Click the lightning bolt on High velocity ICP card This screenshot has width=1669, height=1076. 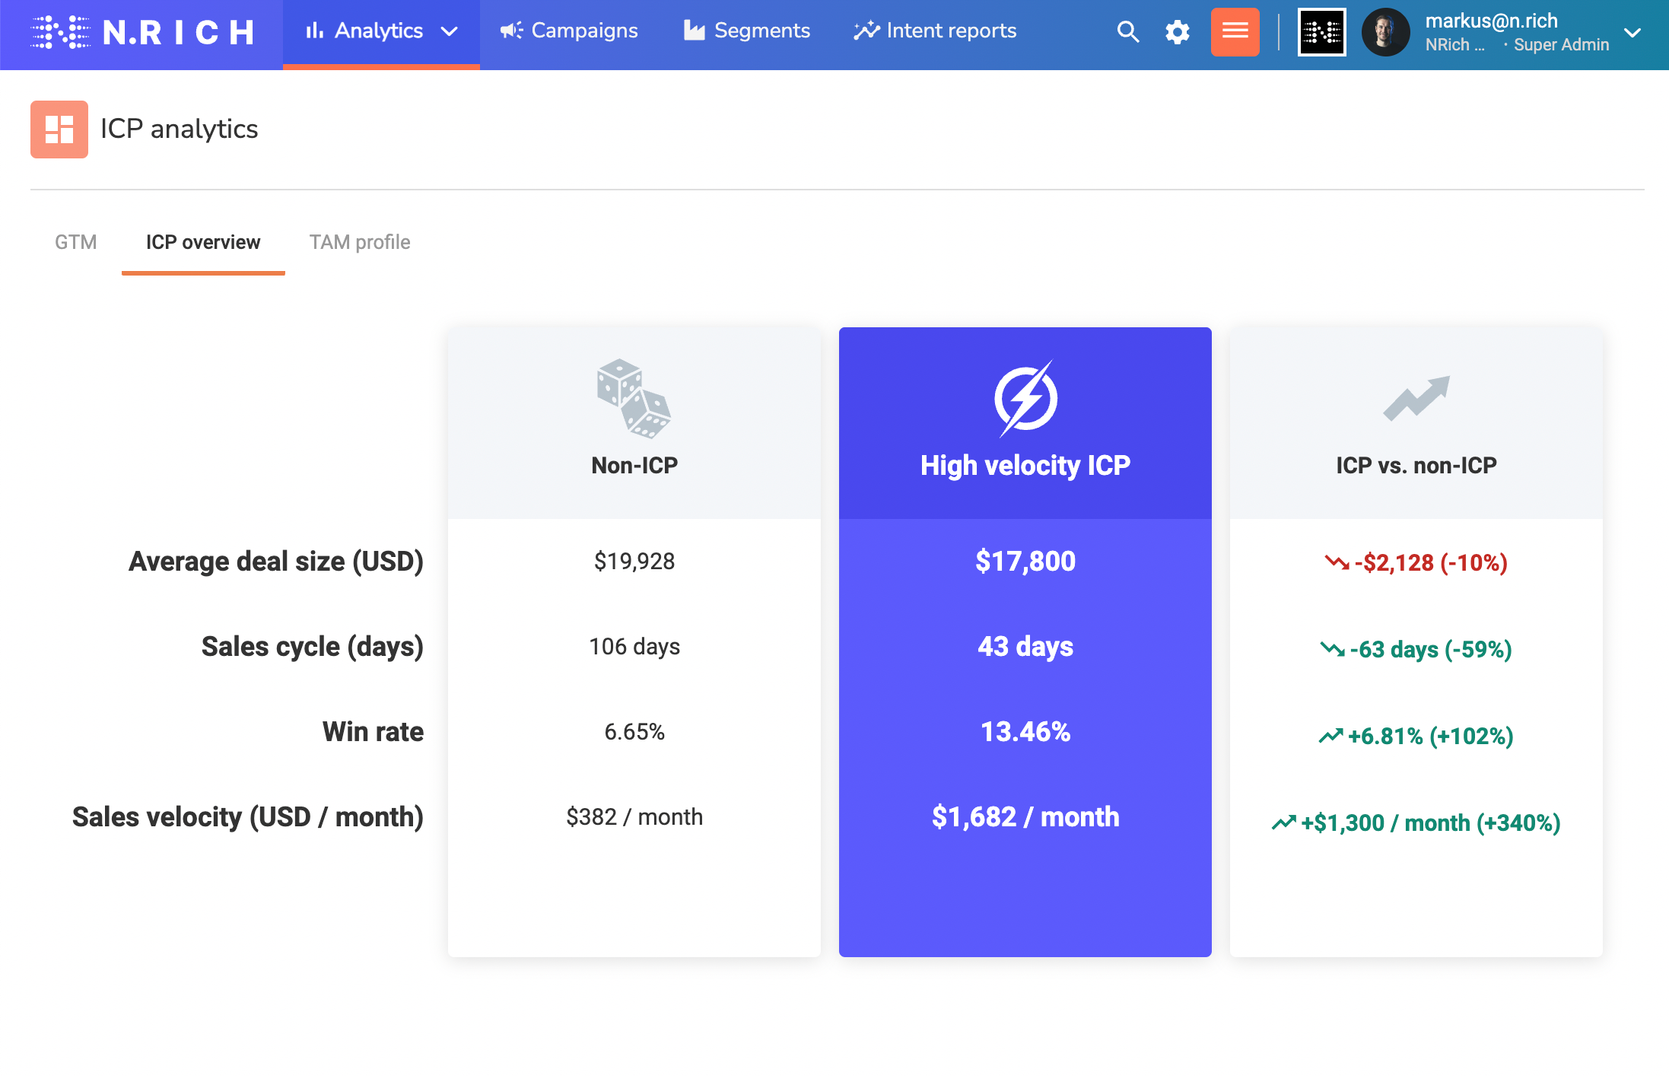tap(1024, 396)
